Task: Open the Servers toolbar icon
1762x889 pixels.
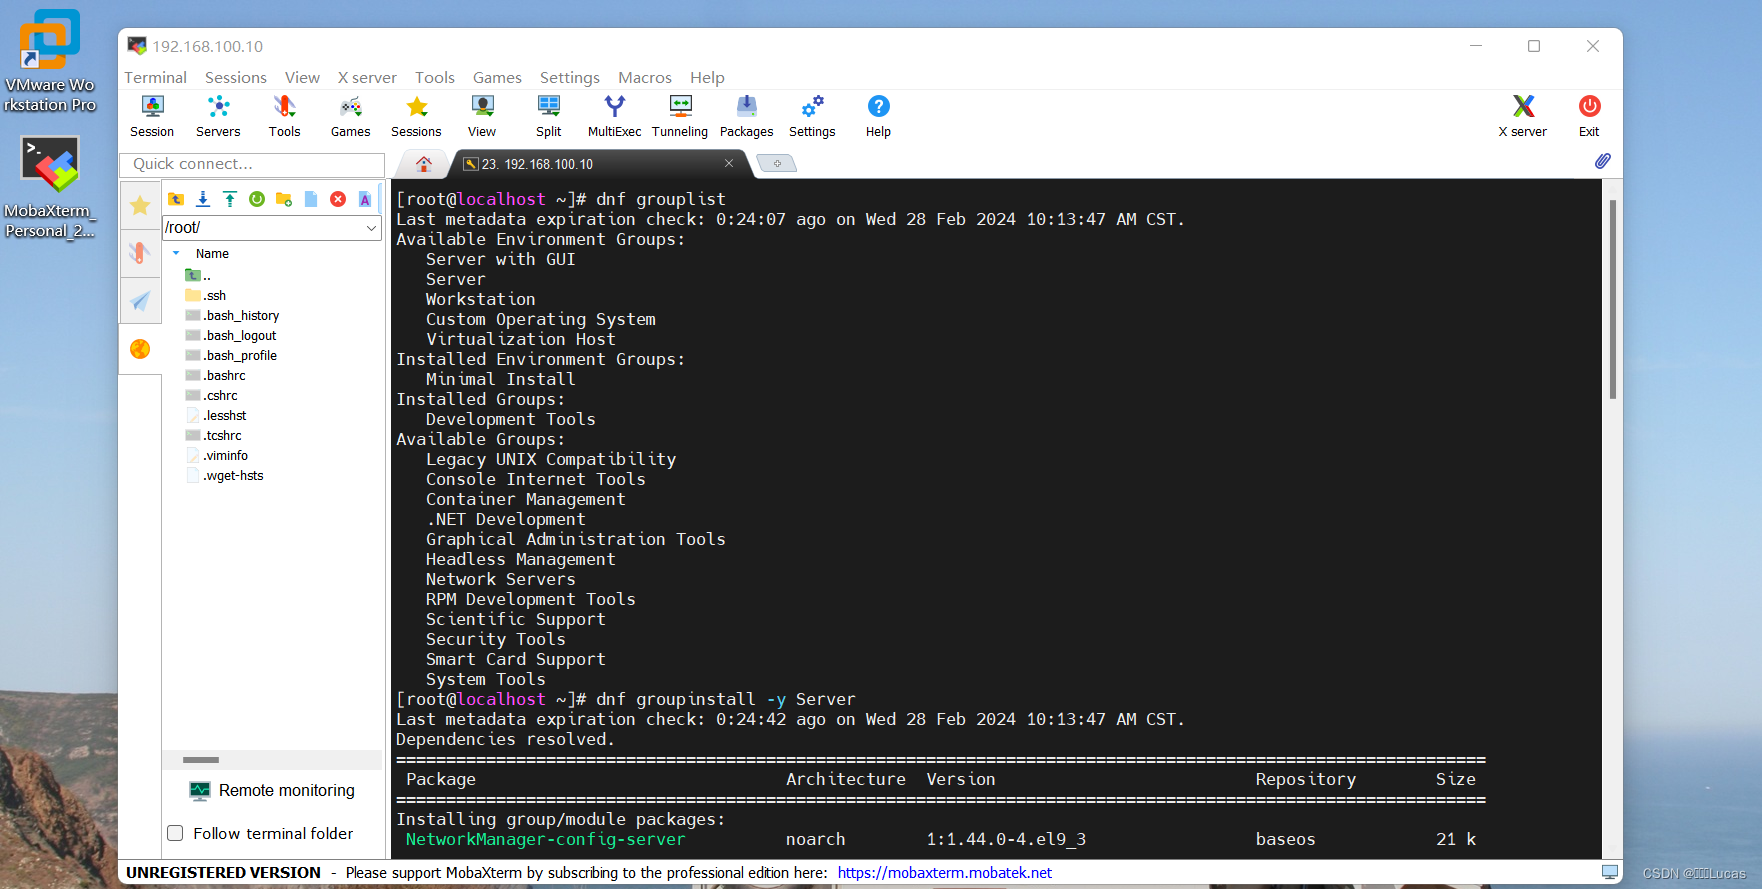Action: 218,116
